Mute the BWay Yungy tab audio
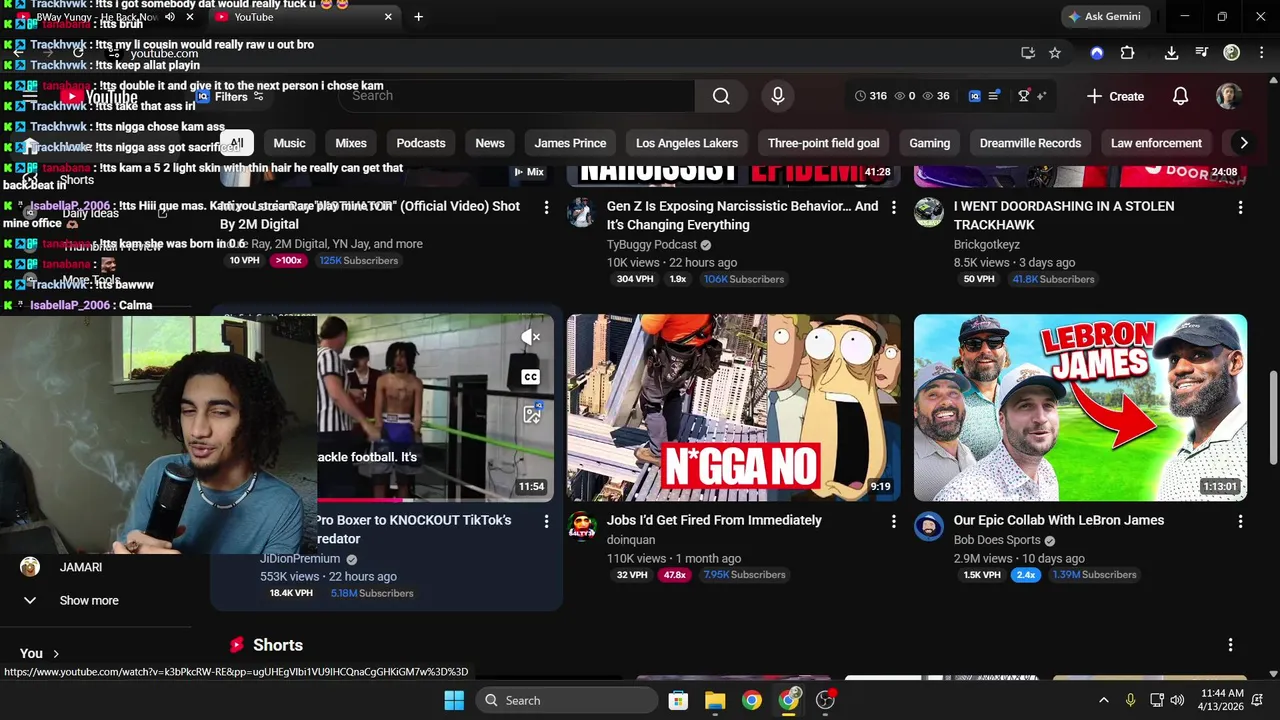The image size is (1280, 720). click(169, 17)
